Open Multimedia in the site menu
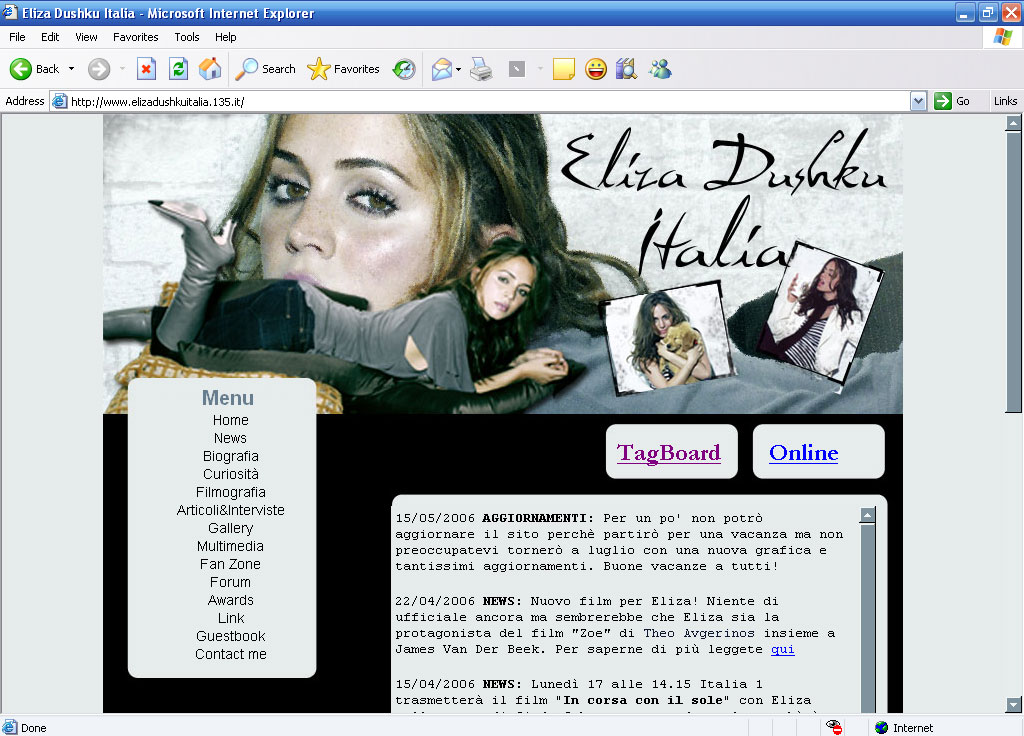The height and width of the screenshot is (736, 1024). (231, 546)
